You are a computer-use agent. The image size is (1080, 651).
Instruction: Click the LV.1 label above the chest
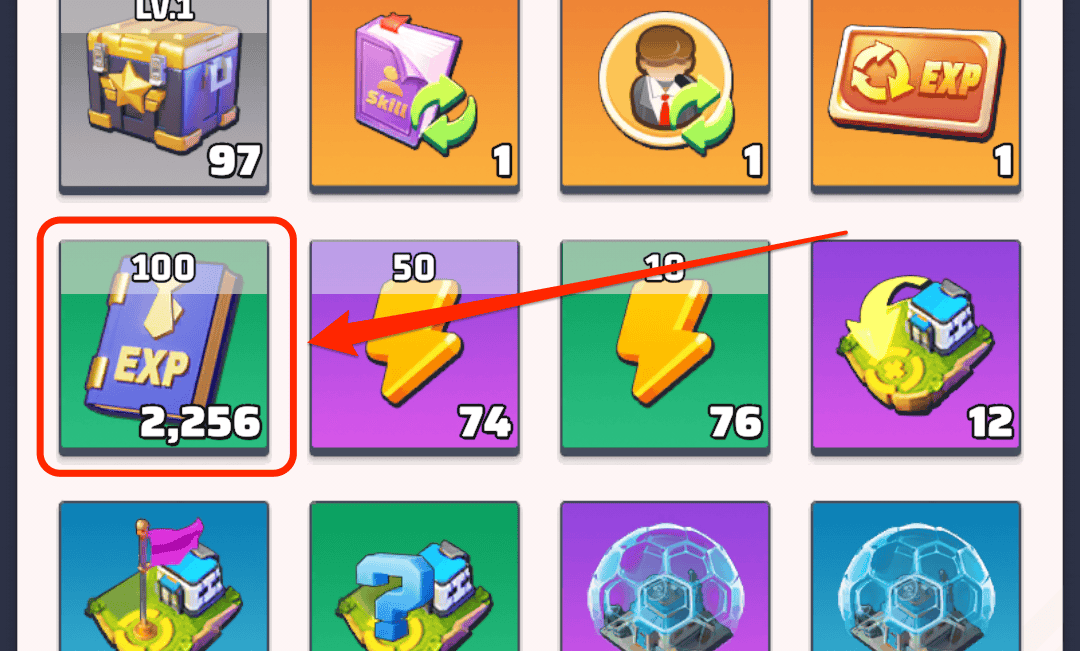click(164, 10)
